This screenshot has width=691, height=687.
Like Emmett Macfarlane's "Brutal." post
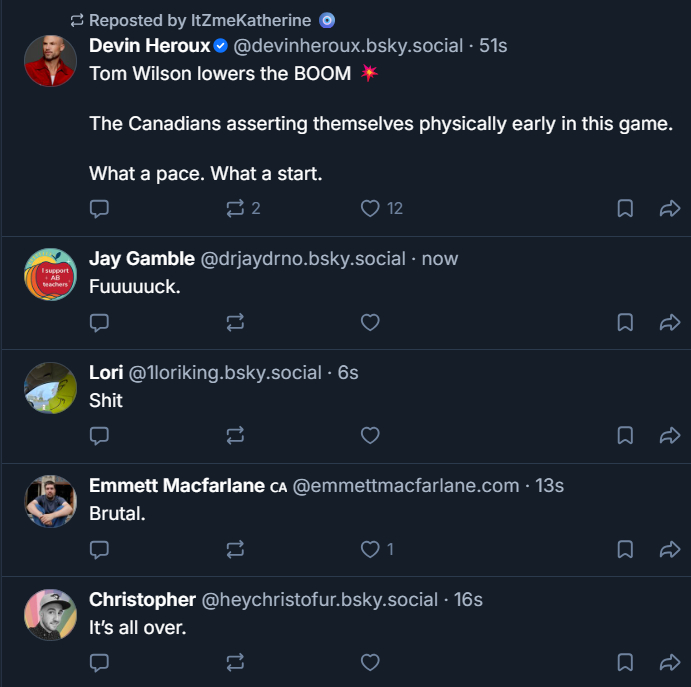[x=371, y=549]
